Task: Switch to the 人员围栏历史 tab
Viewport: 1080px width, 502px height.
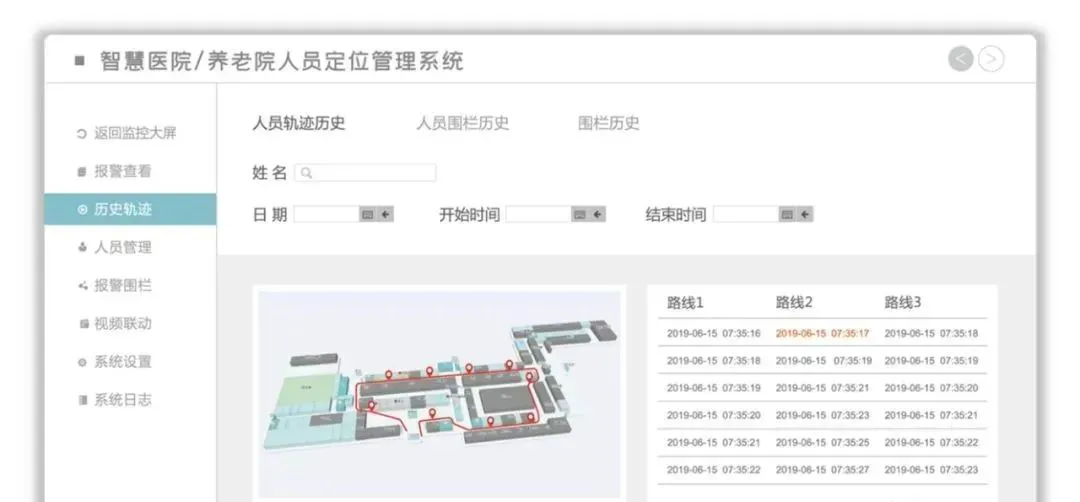Action: pyautogui.click(x=462, y=123)
